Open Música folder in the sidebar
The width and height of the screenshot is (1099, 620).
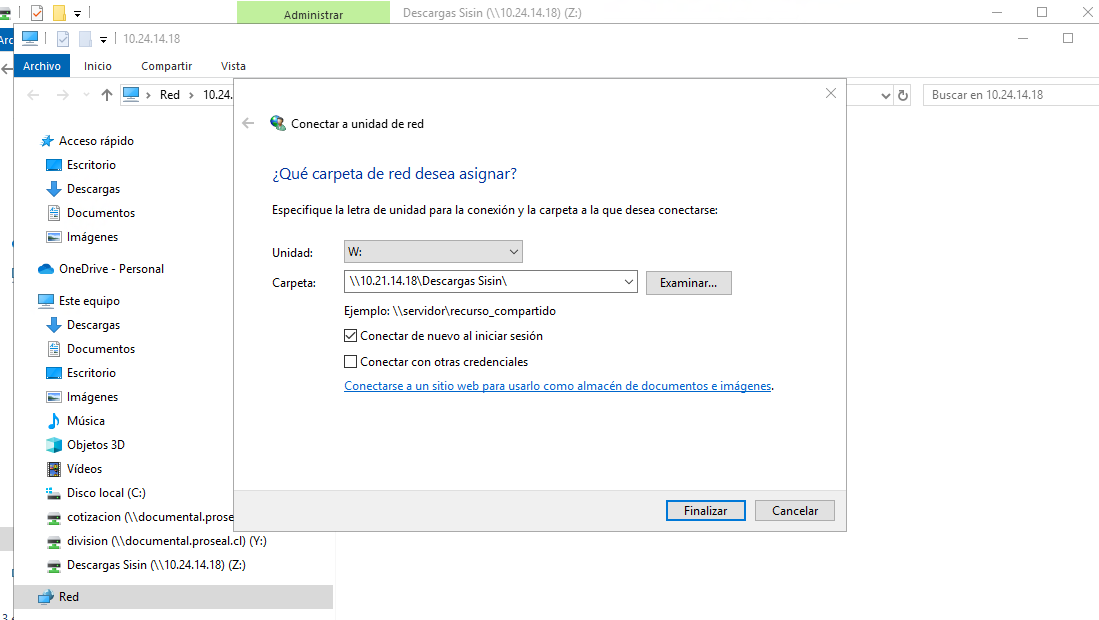click(x=85, y=421)
